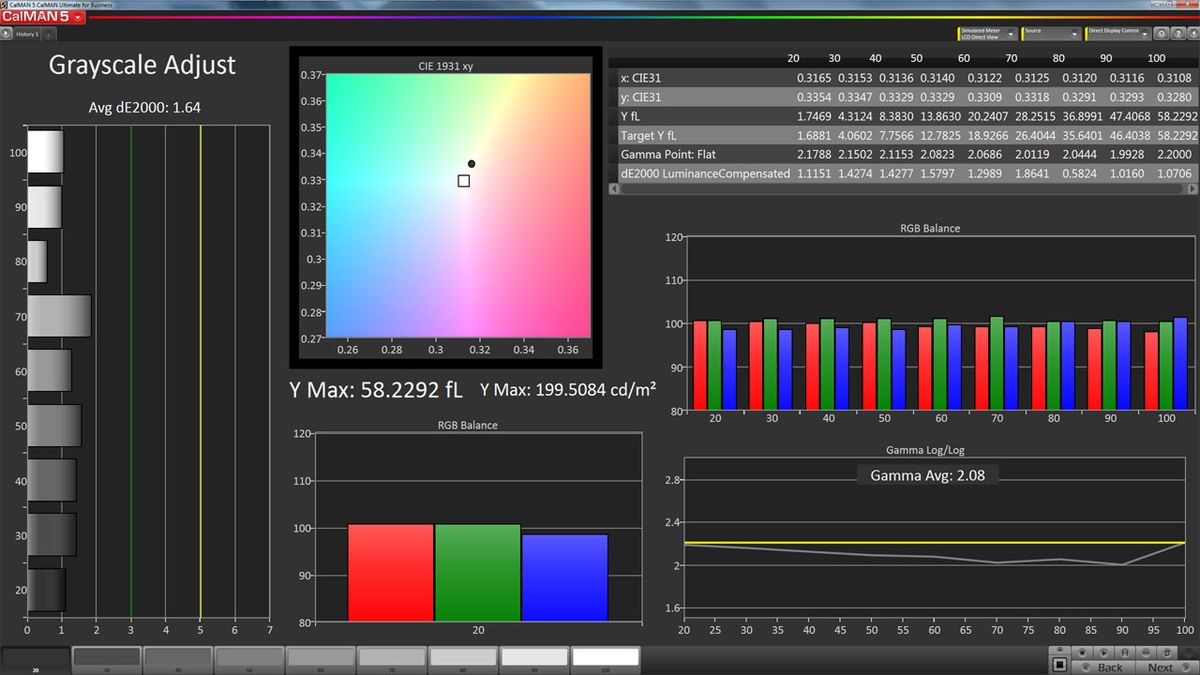The image size is (1200, 675).
Task: Open the Simulated Meter LCD Direct View dropdown
Action: [1010, 34]
